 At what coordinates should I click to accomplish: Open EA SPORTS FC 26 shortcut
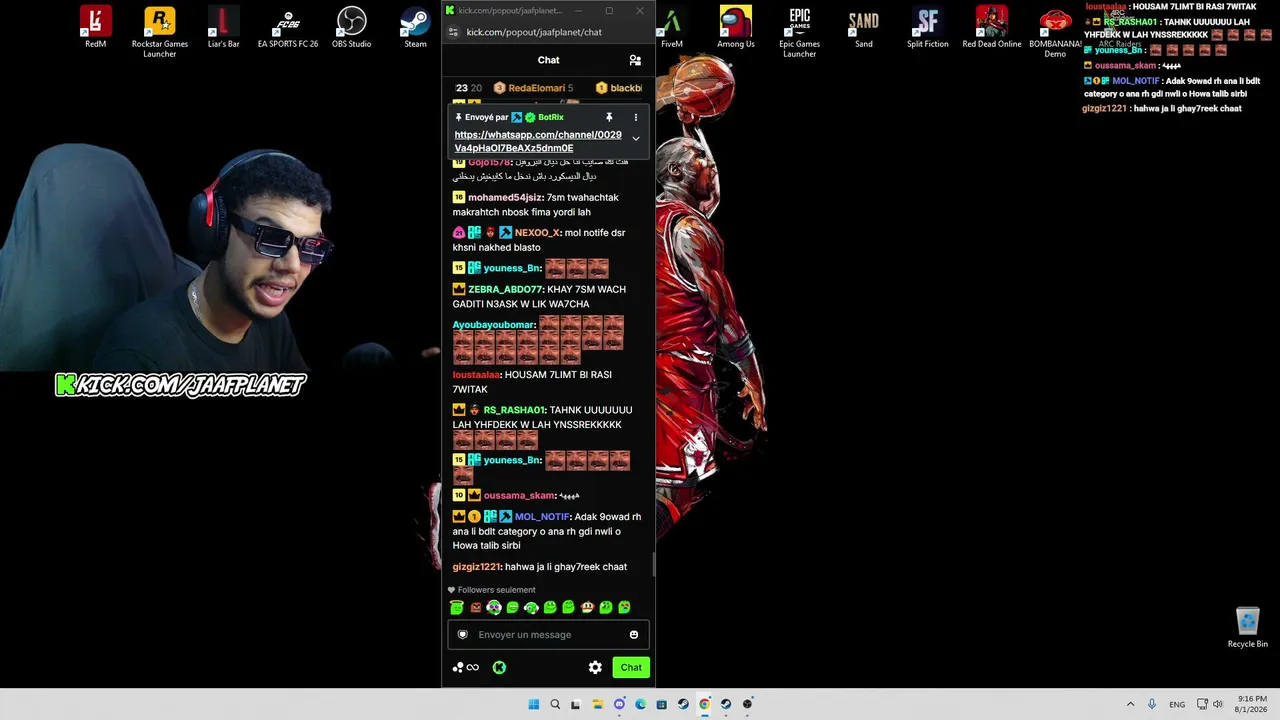pos(287,27)
